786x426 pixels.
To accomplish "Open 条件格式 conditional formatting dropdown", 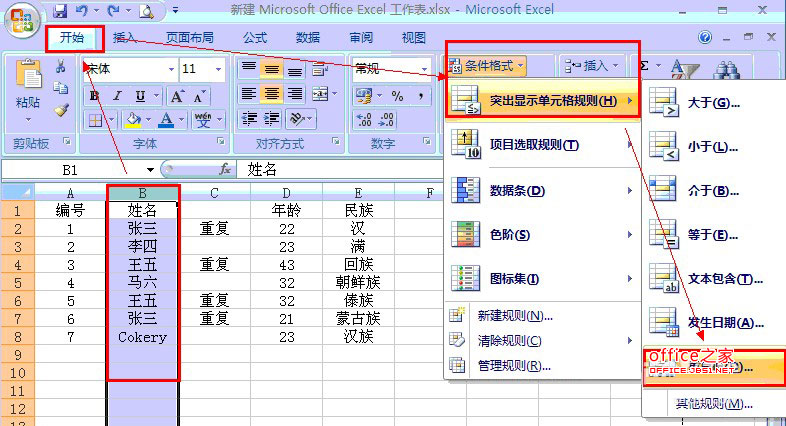I will 487,66.
